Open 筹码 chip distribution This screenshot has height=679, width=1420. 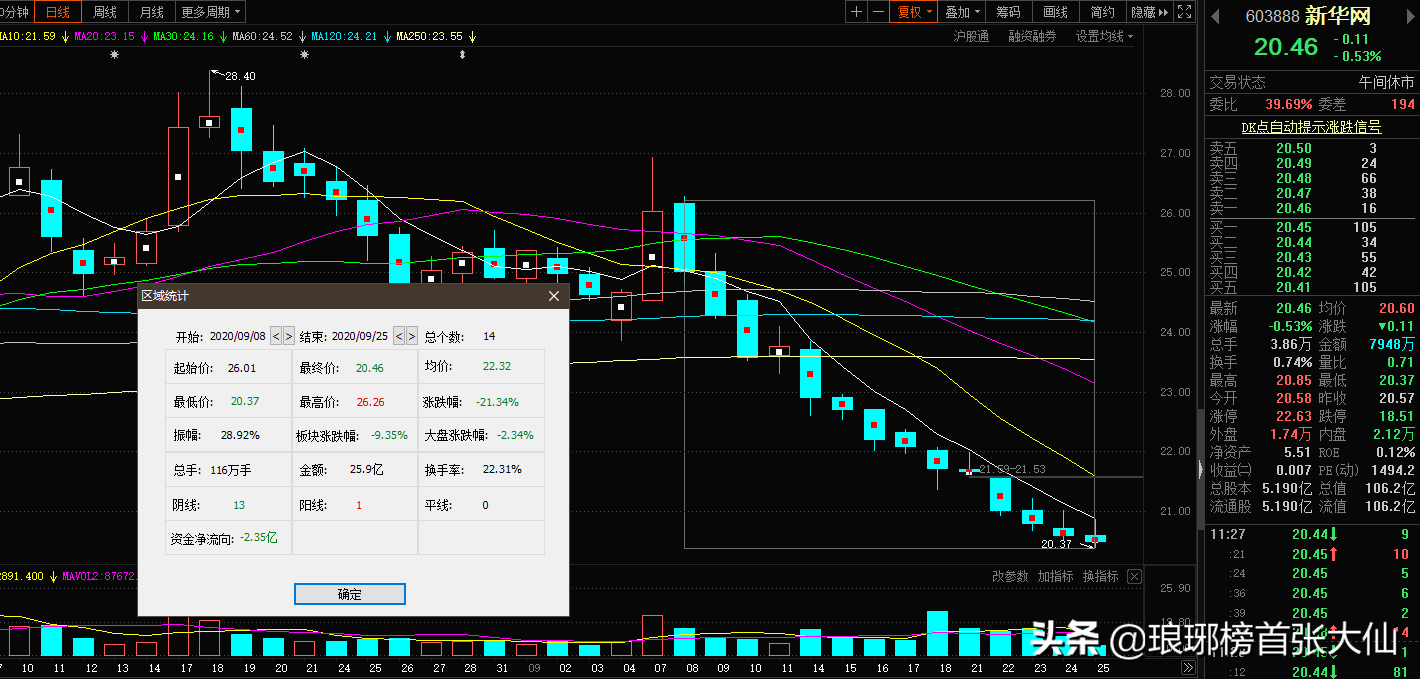(1008, 12)
